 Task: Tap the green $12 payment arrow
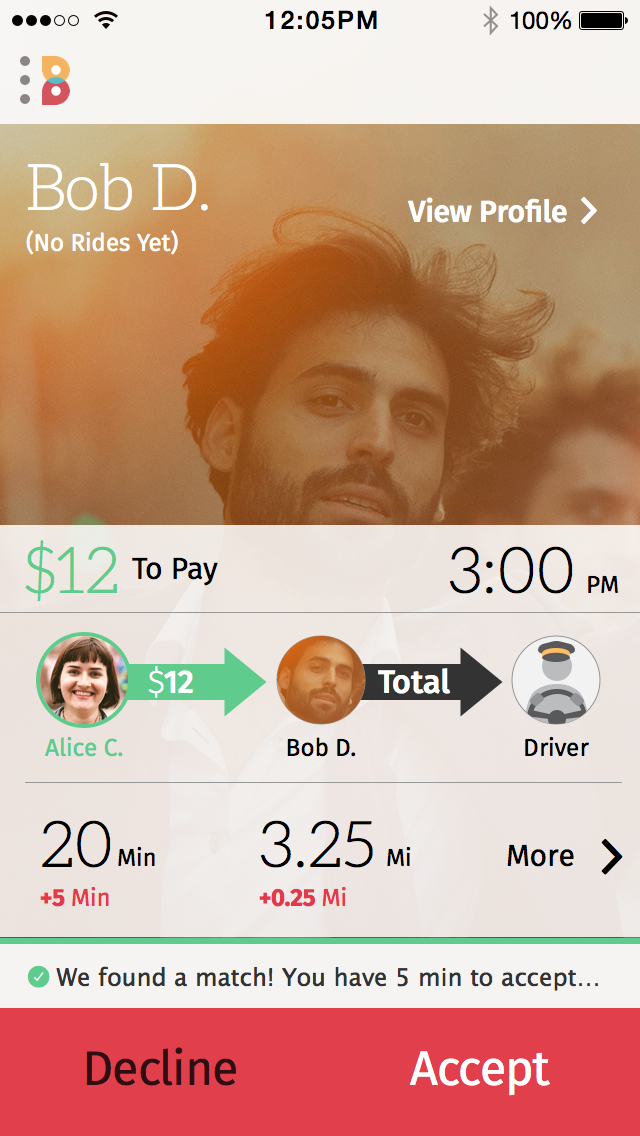click(198, 682)
